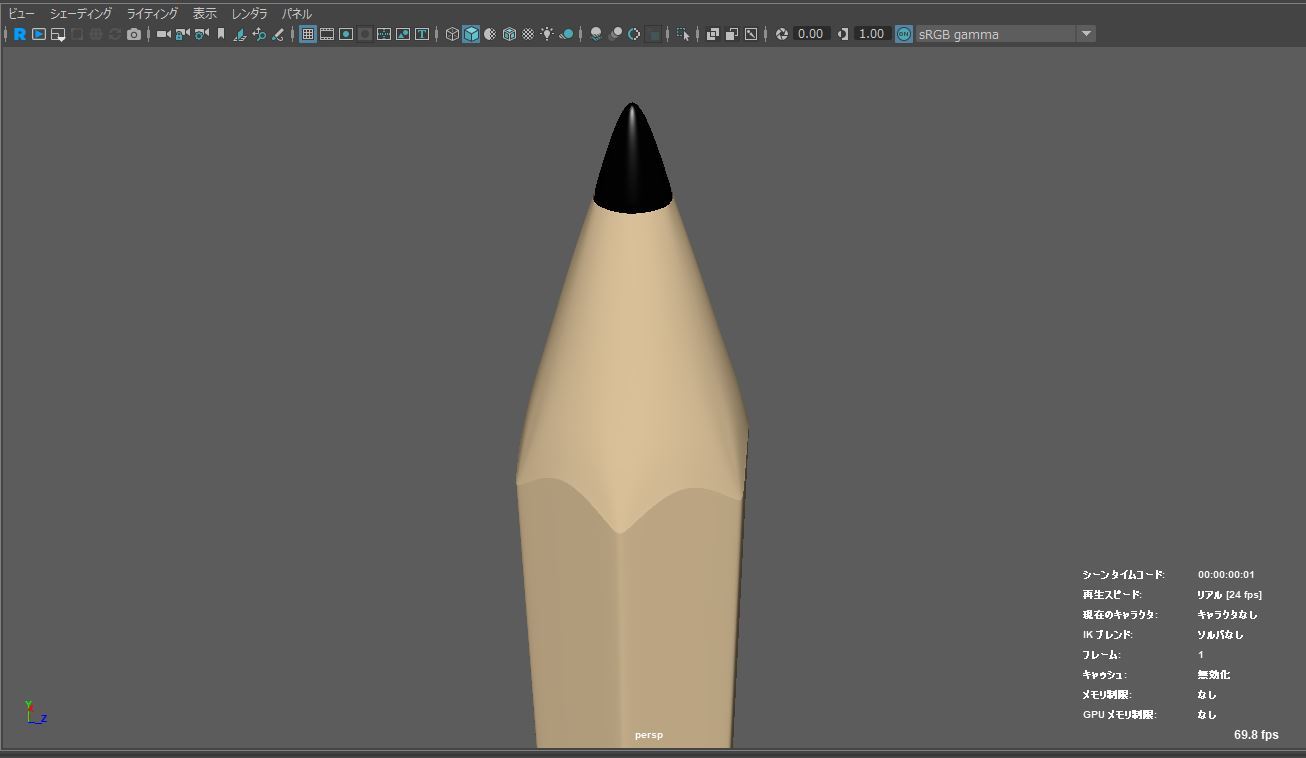Image resolution: width=1306 pixels, height=758 pixels.
Task: Toggle the film gate display
Action: [327, 34]
